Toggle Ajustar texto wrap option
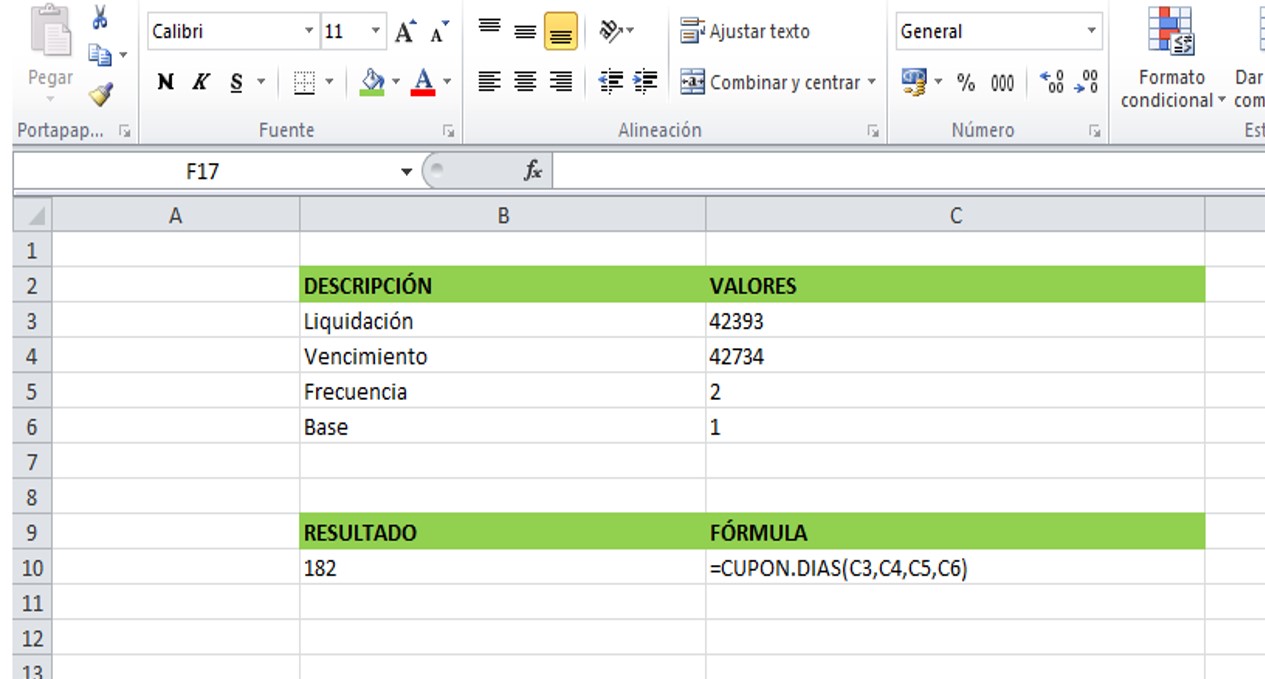Screen dimensions: 1265x679 pyautogui.click(x=745, y=32)
